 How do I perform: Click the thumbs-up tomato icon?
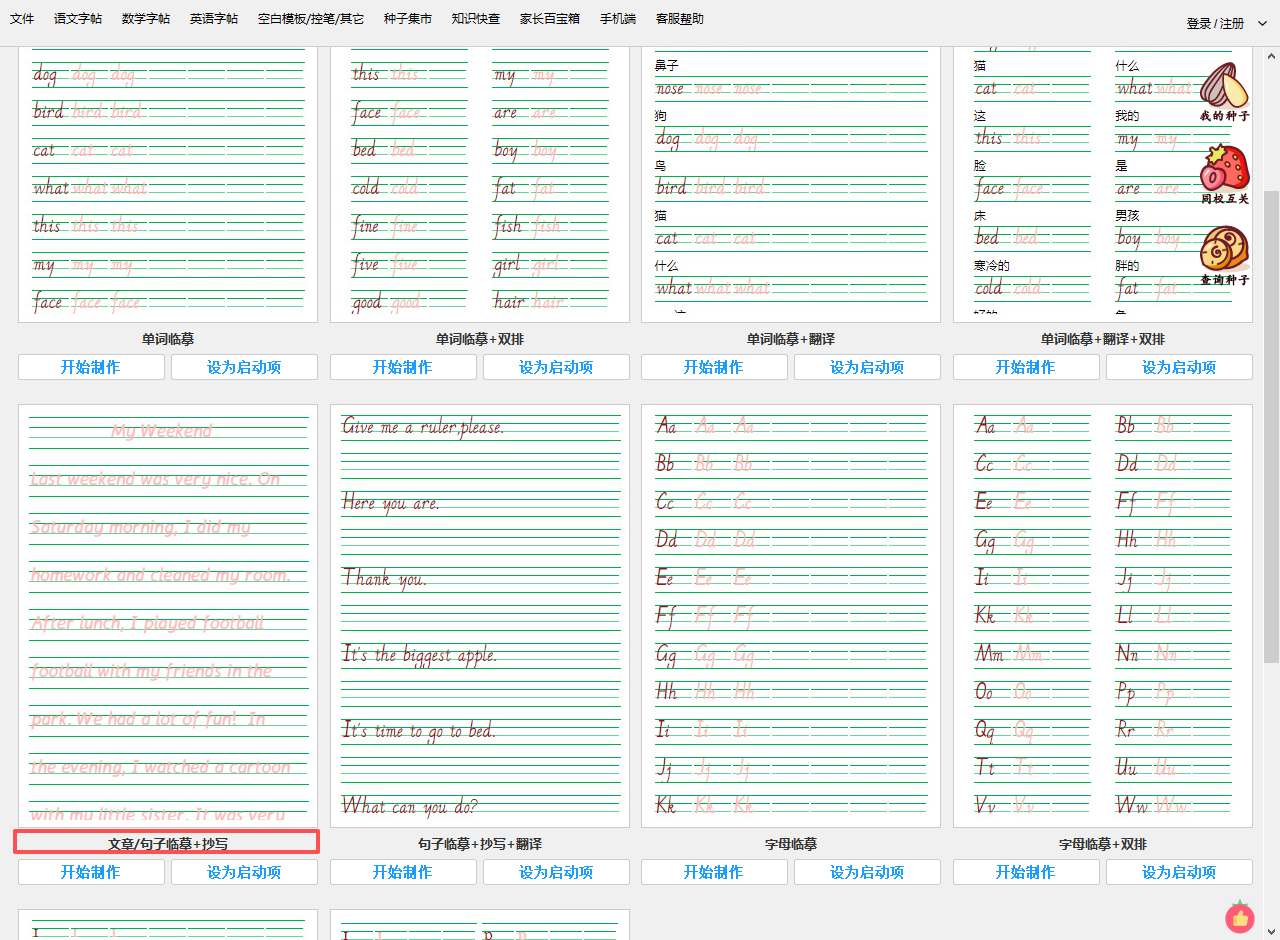coord(1240,917)
